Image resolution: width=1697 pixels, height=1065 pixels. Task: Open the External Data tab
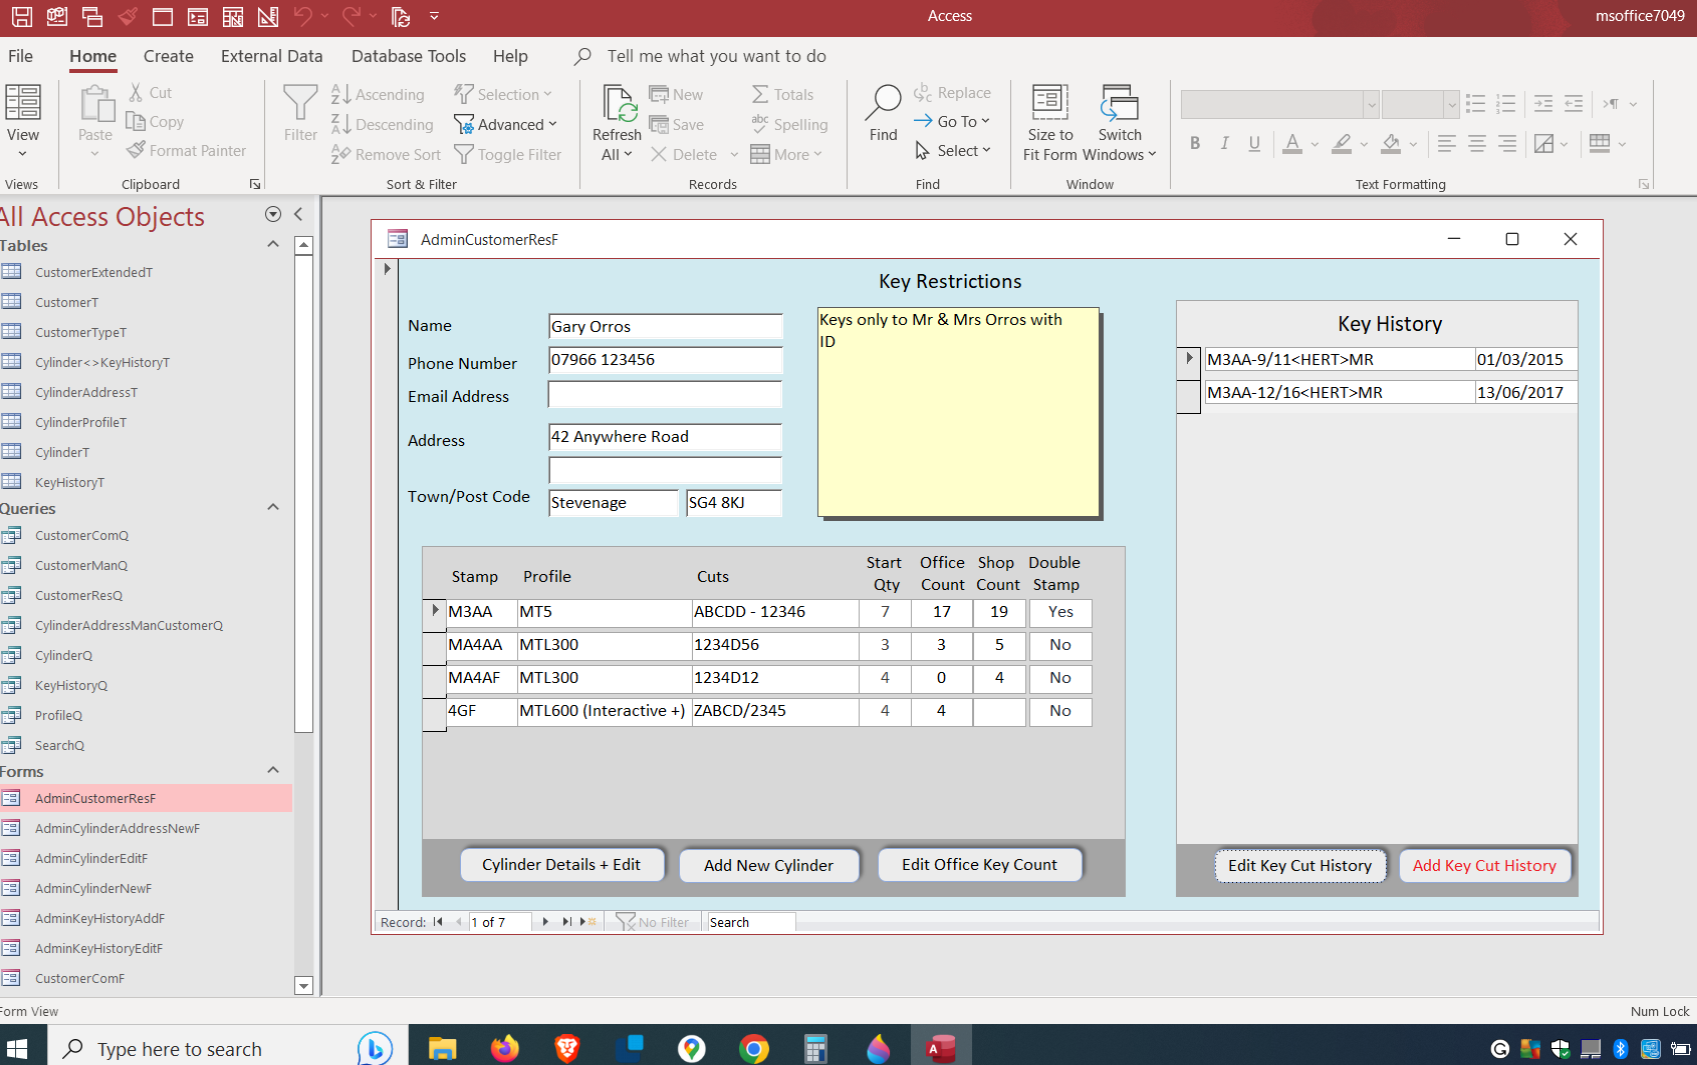[x=271, y=56]
